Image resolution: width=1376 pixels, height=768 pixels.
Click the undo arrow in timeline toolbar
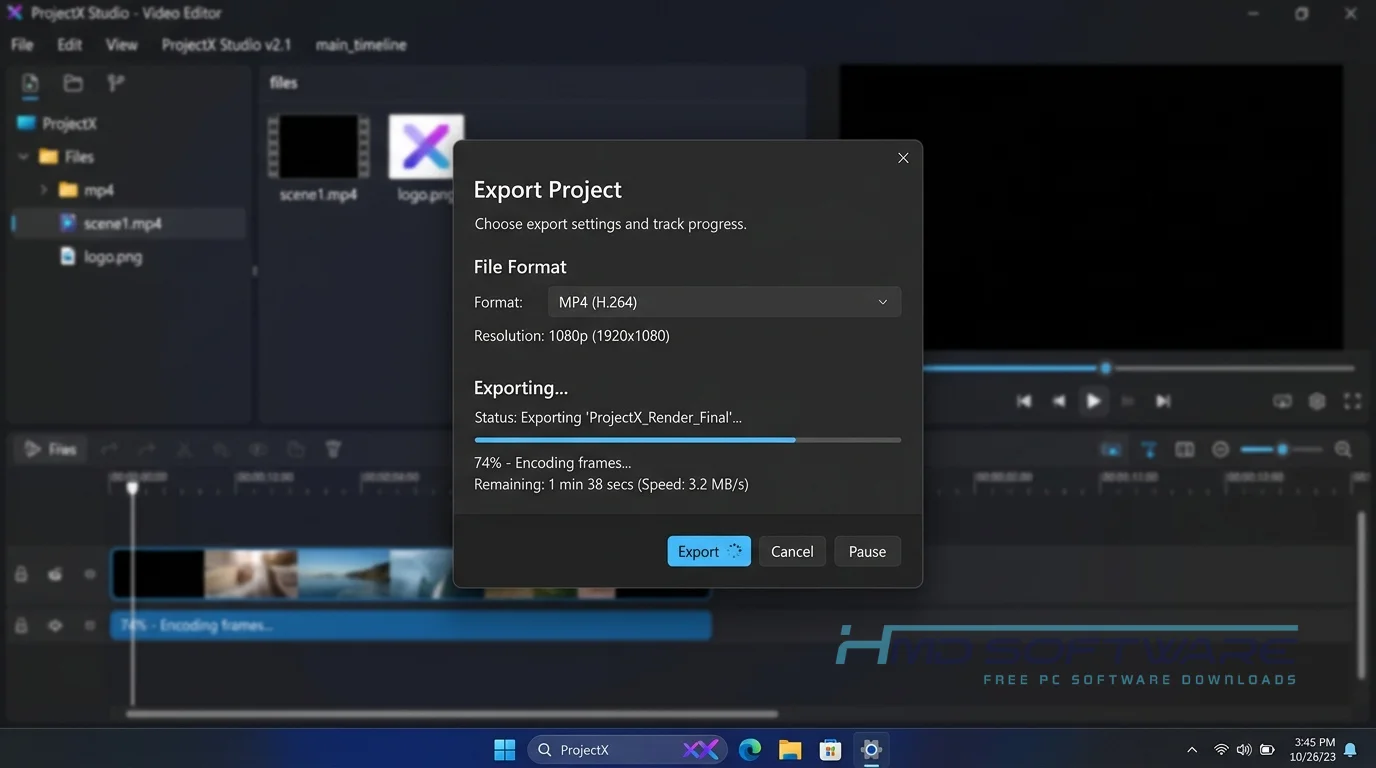[x=109, y=450]
